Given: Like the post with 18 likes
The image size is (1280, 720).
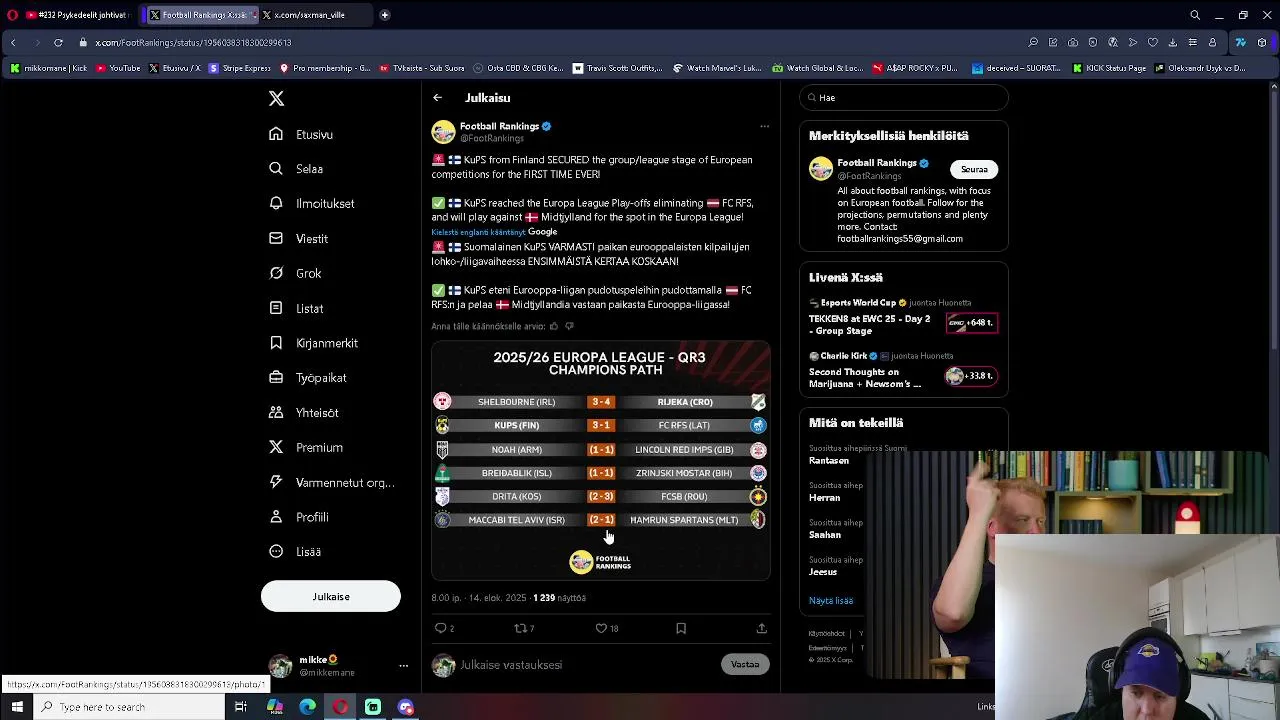Looking at the screenshot, I should point(606,628).
